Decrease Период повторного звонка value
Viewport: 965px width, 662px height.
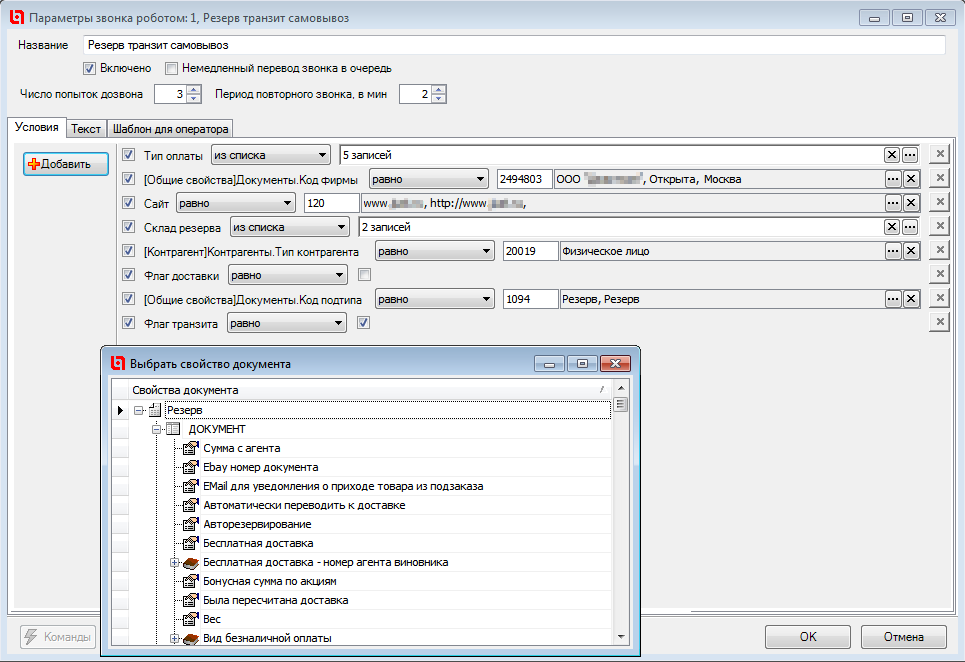pyautogui.click(x=439, y=98)
